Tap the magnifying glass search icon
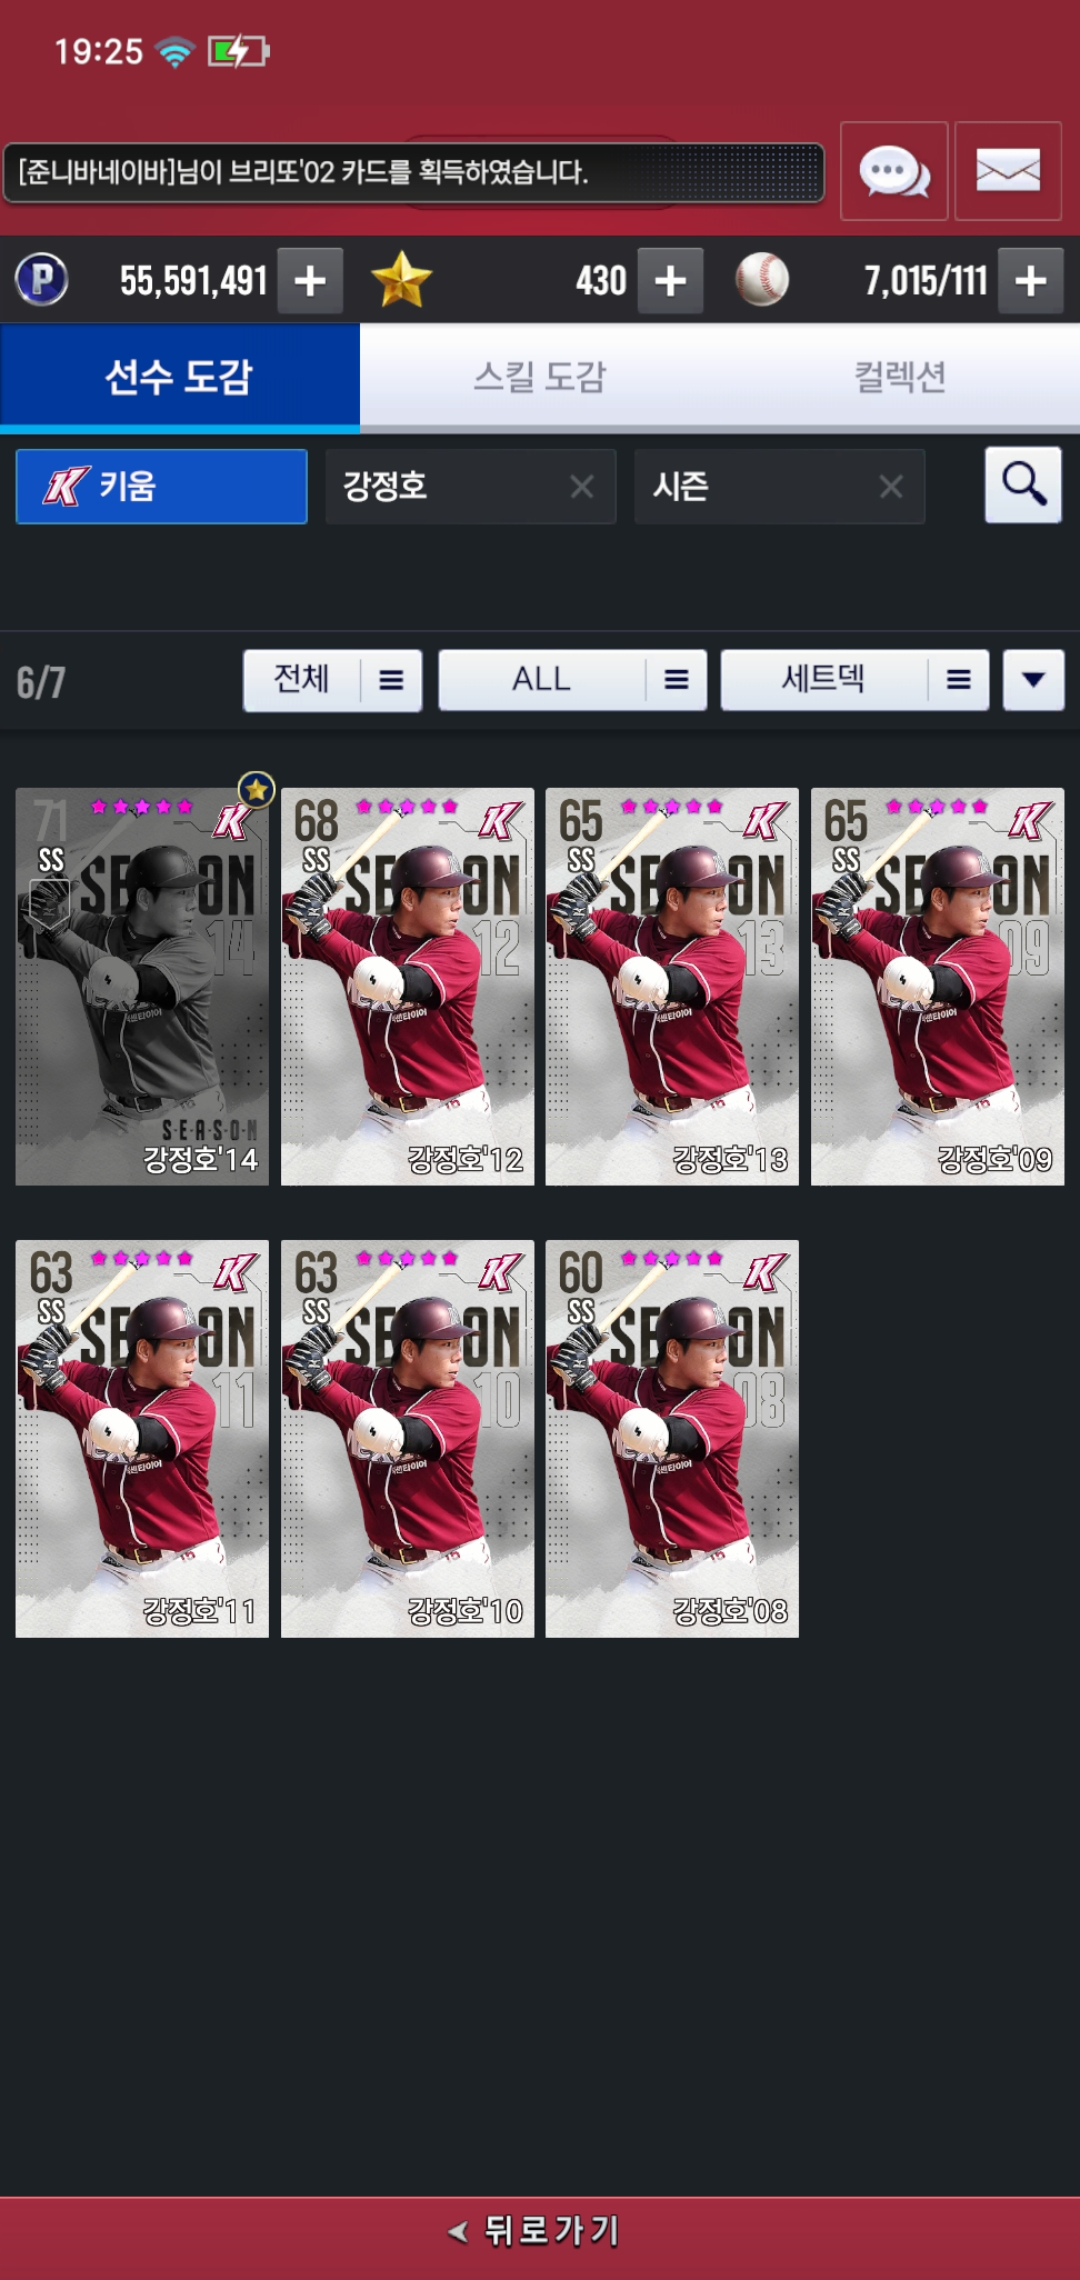This screenshot has width=1080, height=2280. [x=1023, y=485]
